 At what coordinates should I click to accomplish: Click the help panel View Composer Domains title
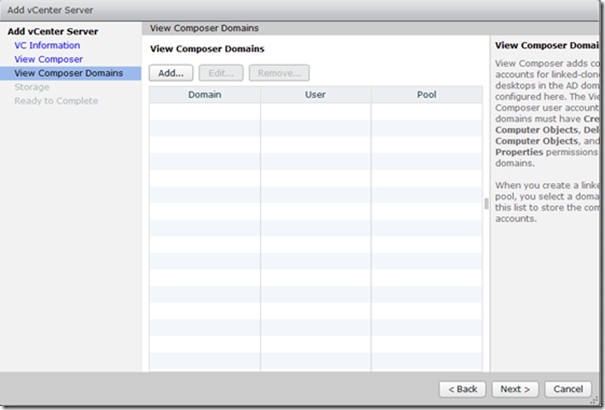coord(547,45)
